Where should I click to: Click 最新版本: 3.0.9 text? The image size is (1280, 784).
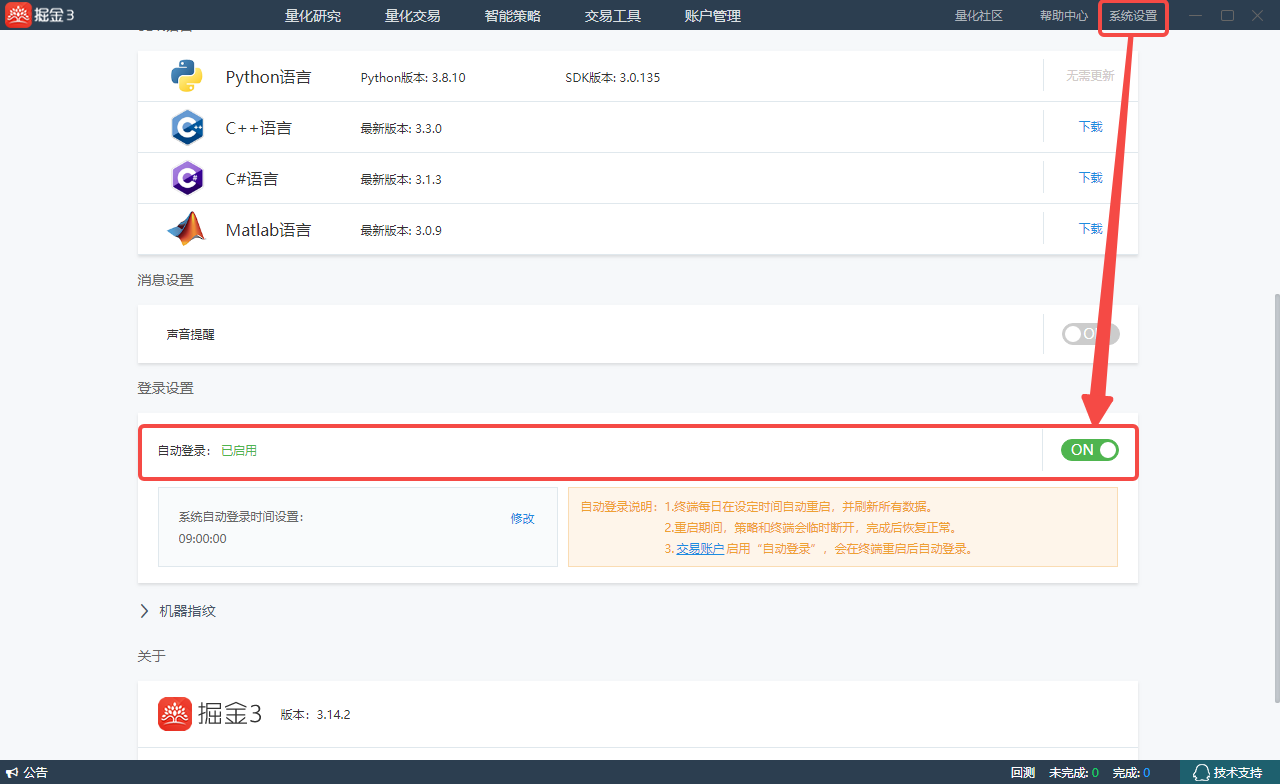[x=401, y=230]
